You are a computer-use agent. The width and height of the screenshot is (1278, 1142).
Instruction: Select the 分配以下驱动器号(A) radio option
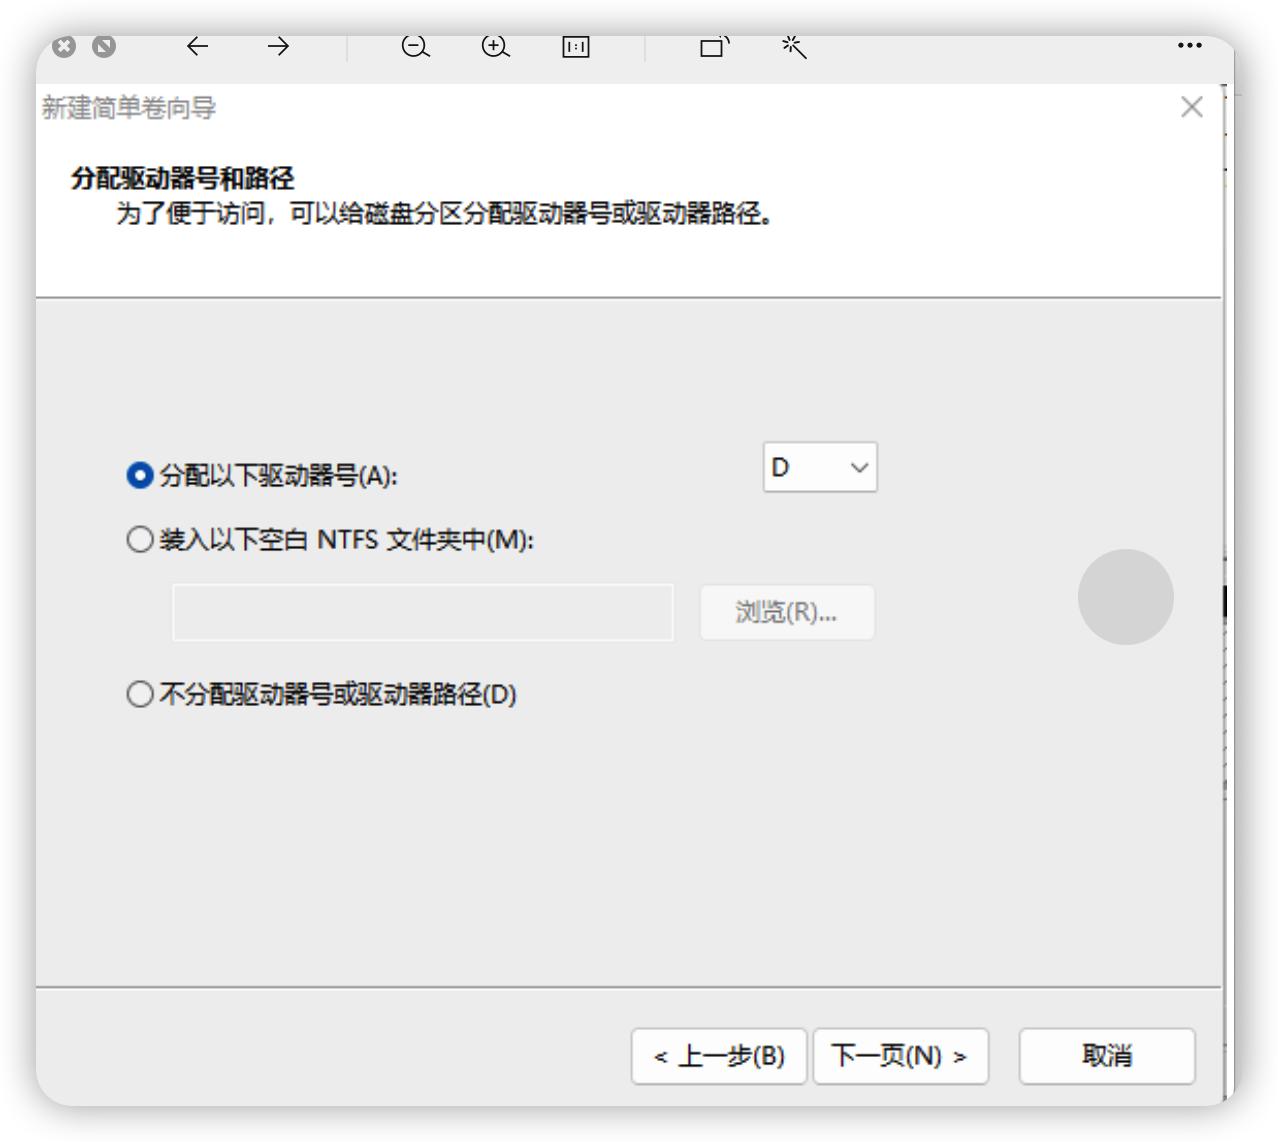click(x=140, y=475)
